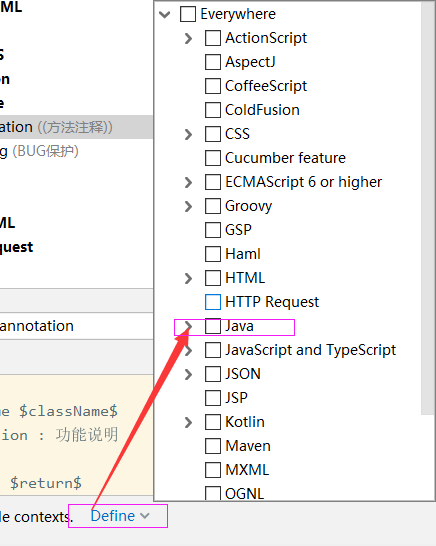Check the AspectJ checkbox
This screenshot has height=546, width=436.
[213, 62]
